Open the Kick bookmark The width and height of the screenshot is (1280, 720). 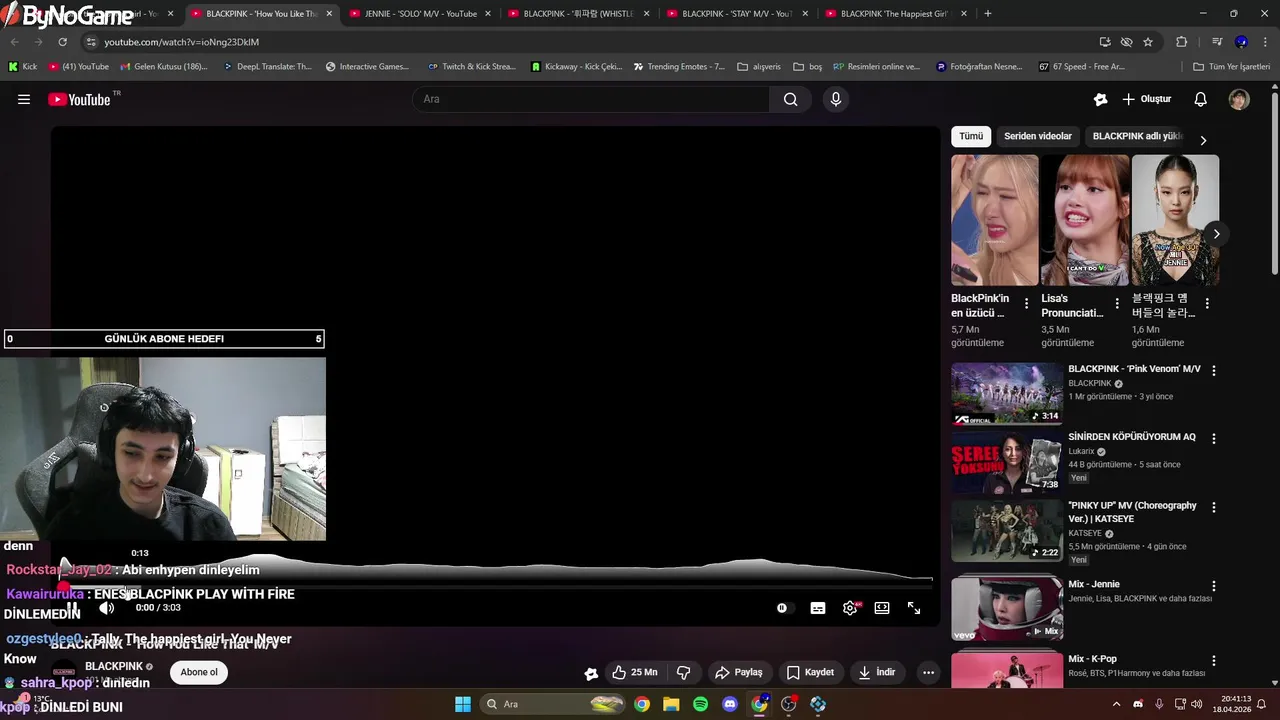(22, 67)
